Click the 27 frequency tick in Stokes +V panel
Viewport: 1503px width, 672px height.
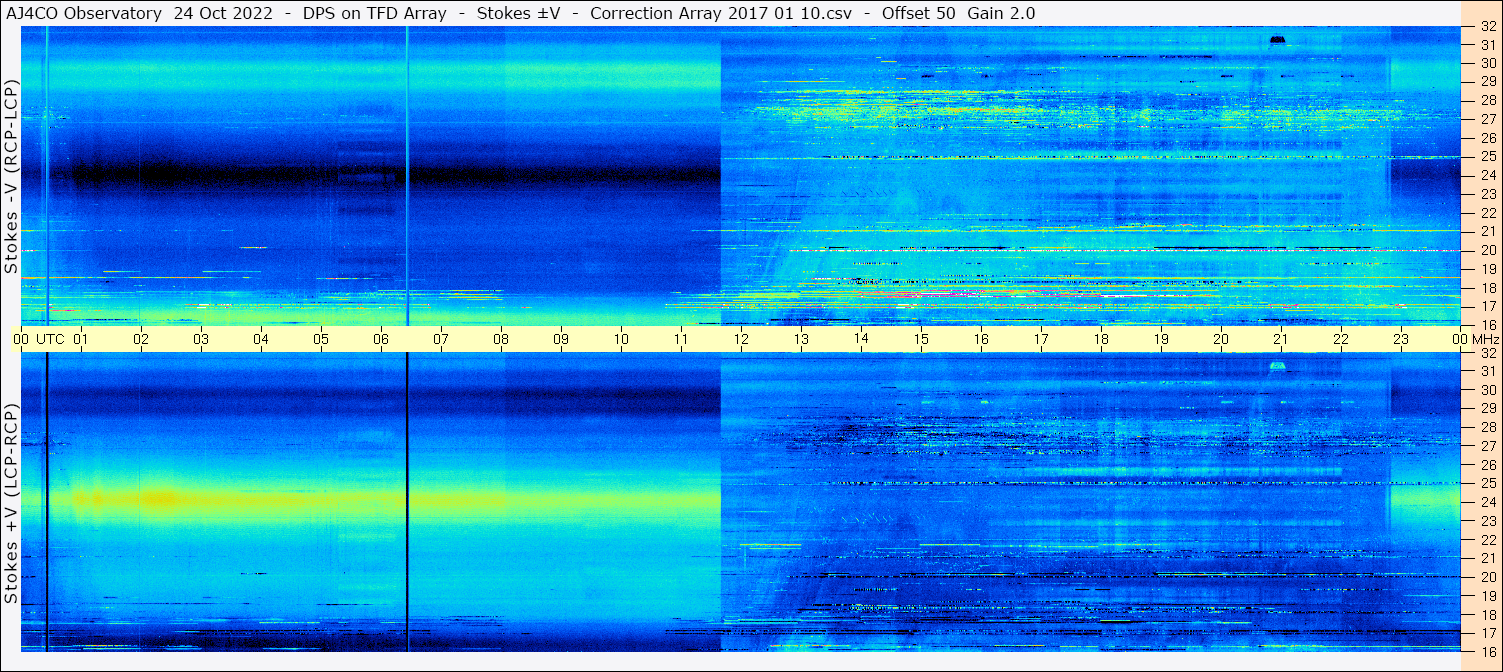point(1487,446)
